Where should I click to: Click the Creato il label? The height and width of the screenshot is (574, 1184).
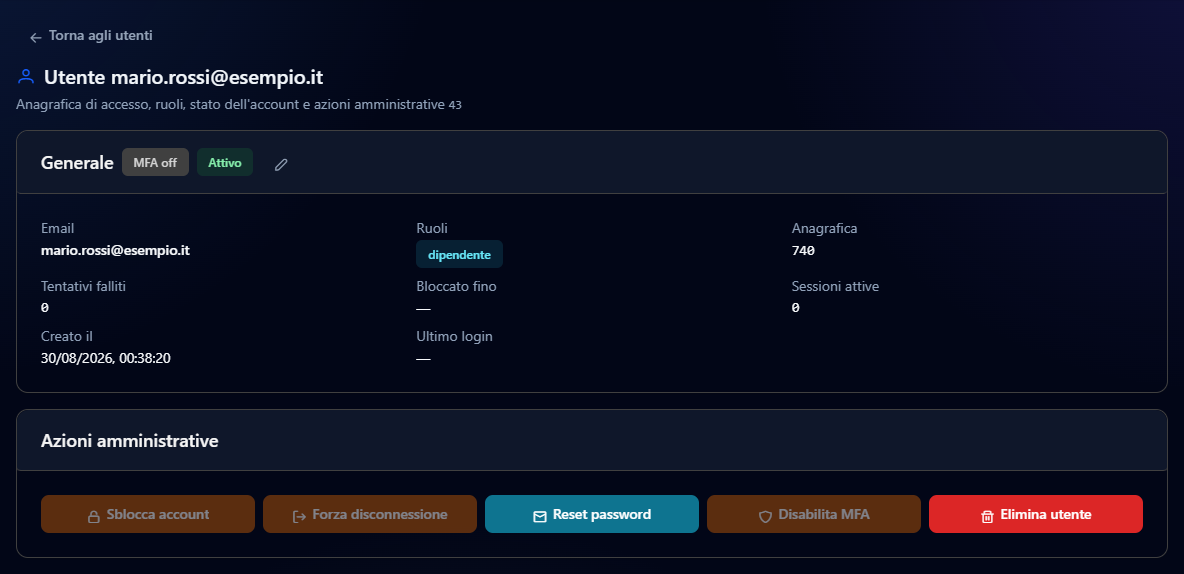pos(66,336)
